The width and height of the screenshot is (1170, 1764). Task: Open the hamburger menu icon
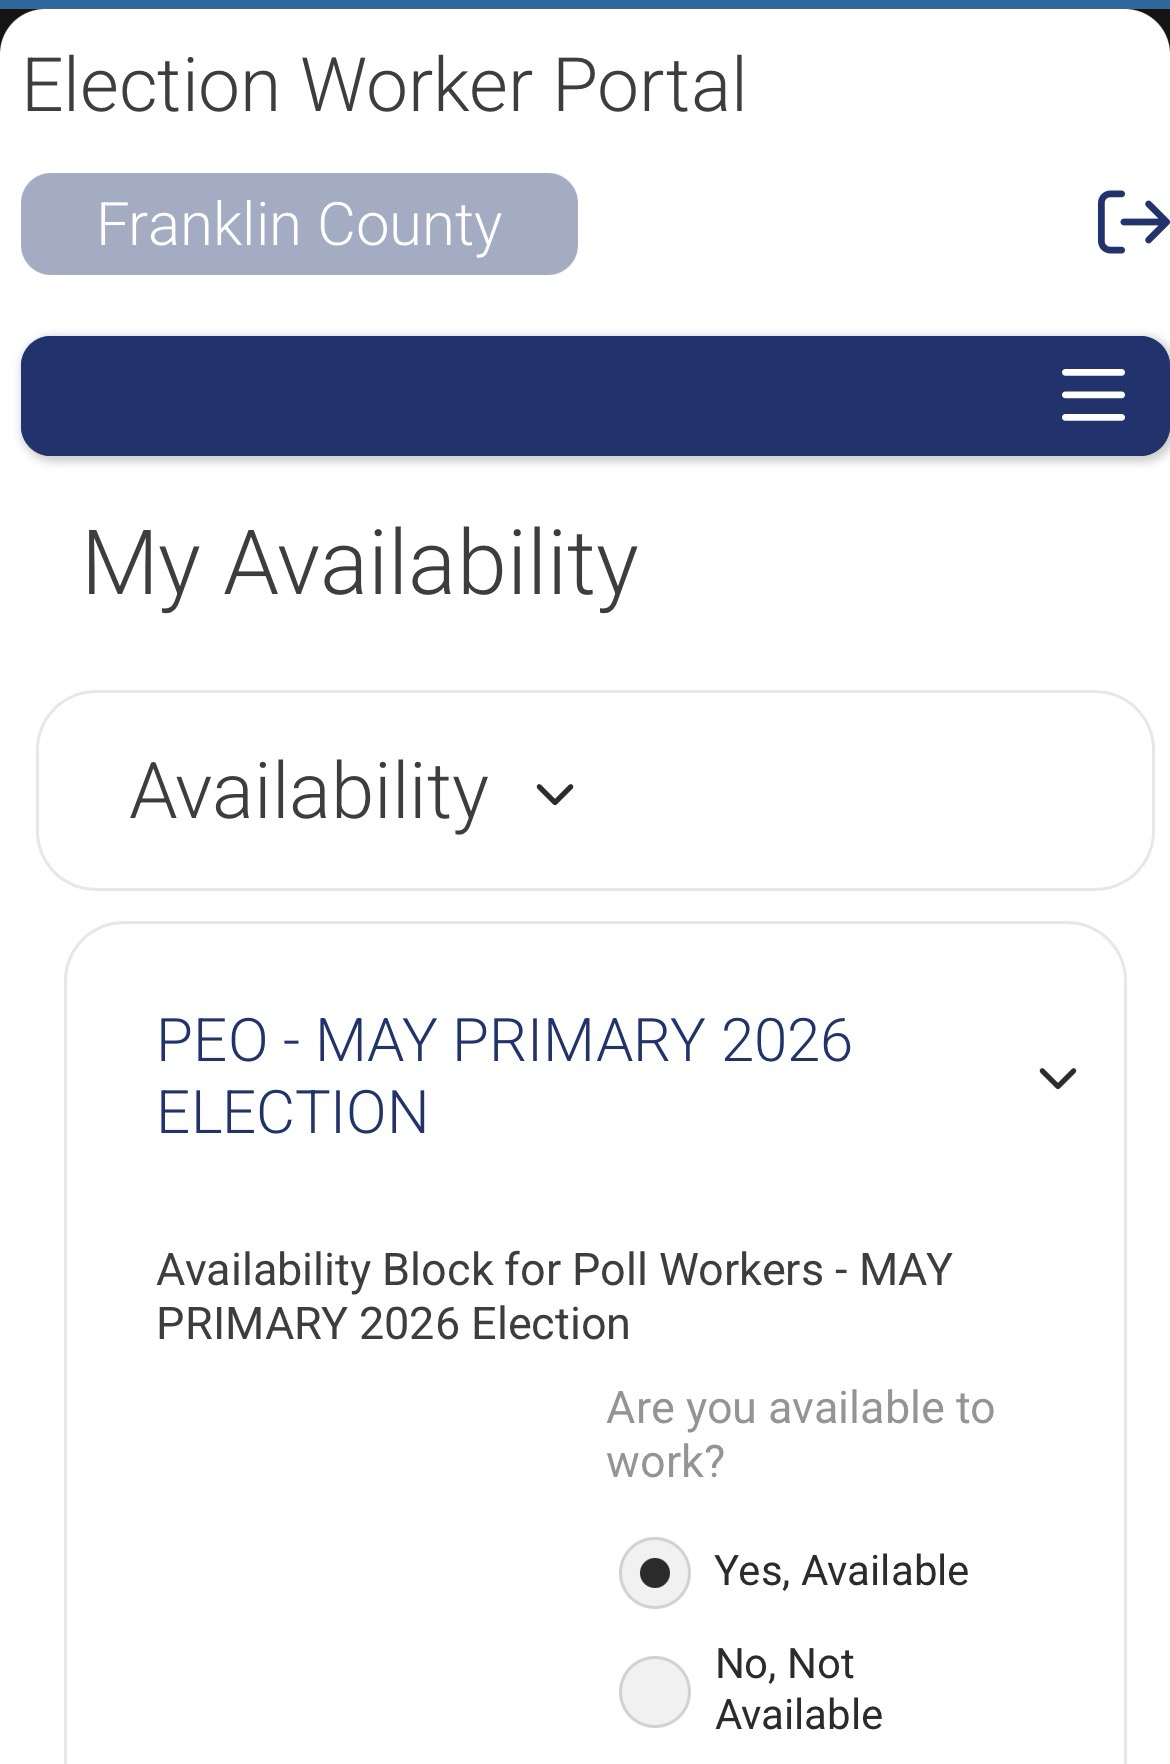coord(1092,394)
